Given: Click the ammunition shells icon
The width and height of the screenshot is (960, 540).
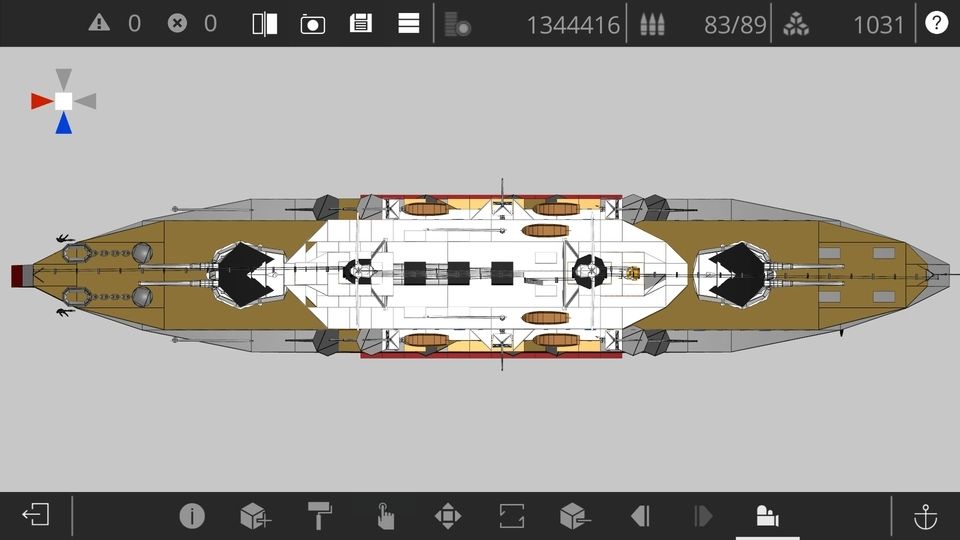Looking at the screenshot, I should [x=652, y=24].
